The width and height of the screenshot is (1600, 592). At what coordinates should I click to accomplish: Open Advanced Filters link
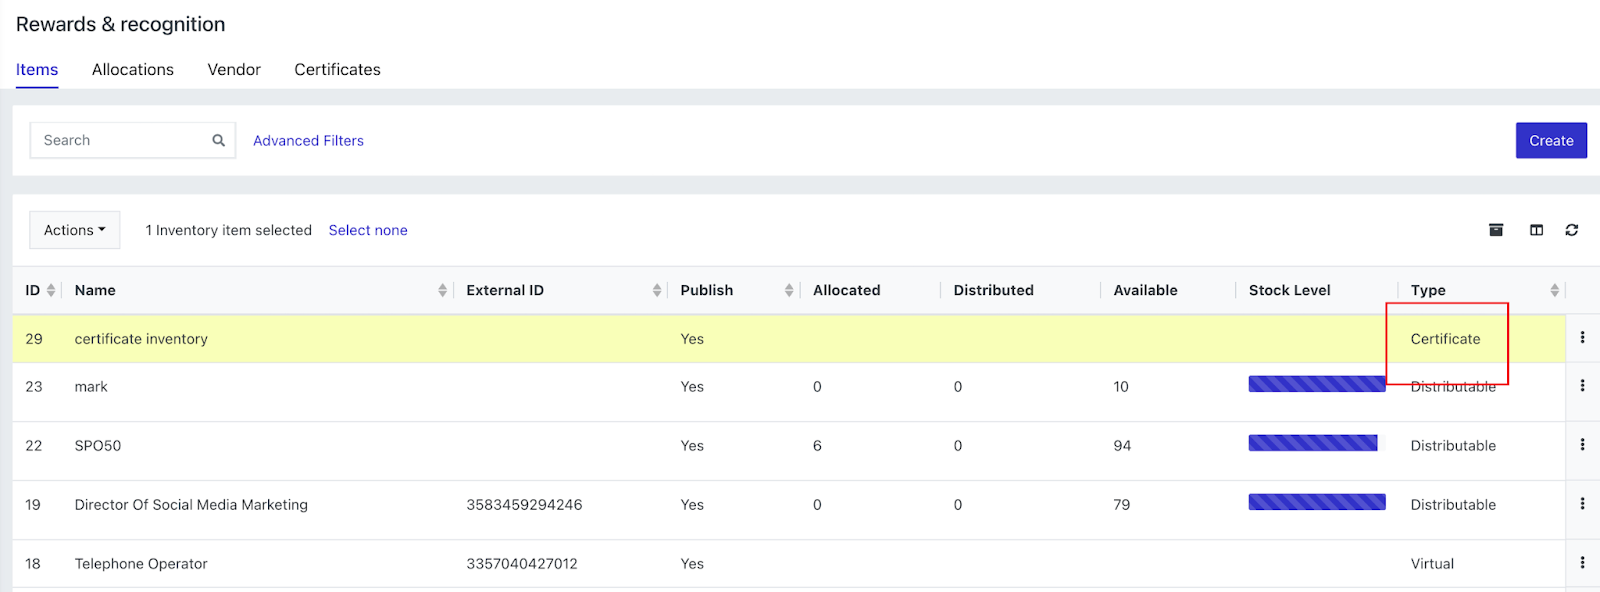(x=308, y=141)
